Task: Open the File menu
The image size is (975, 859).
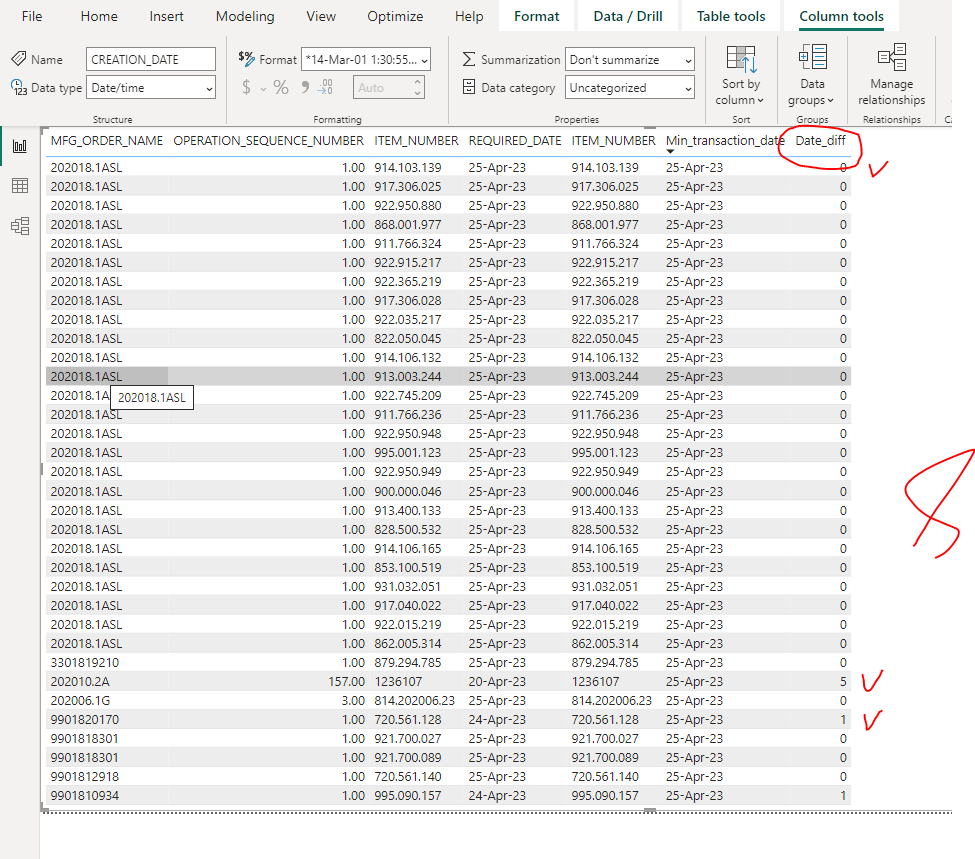Action: (x=32, y=16)
